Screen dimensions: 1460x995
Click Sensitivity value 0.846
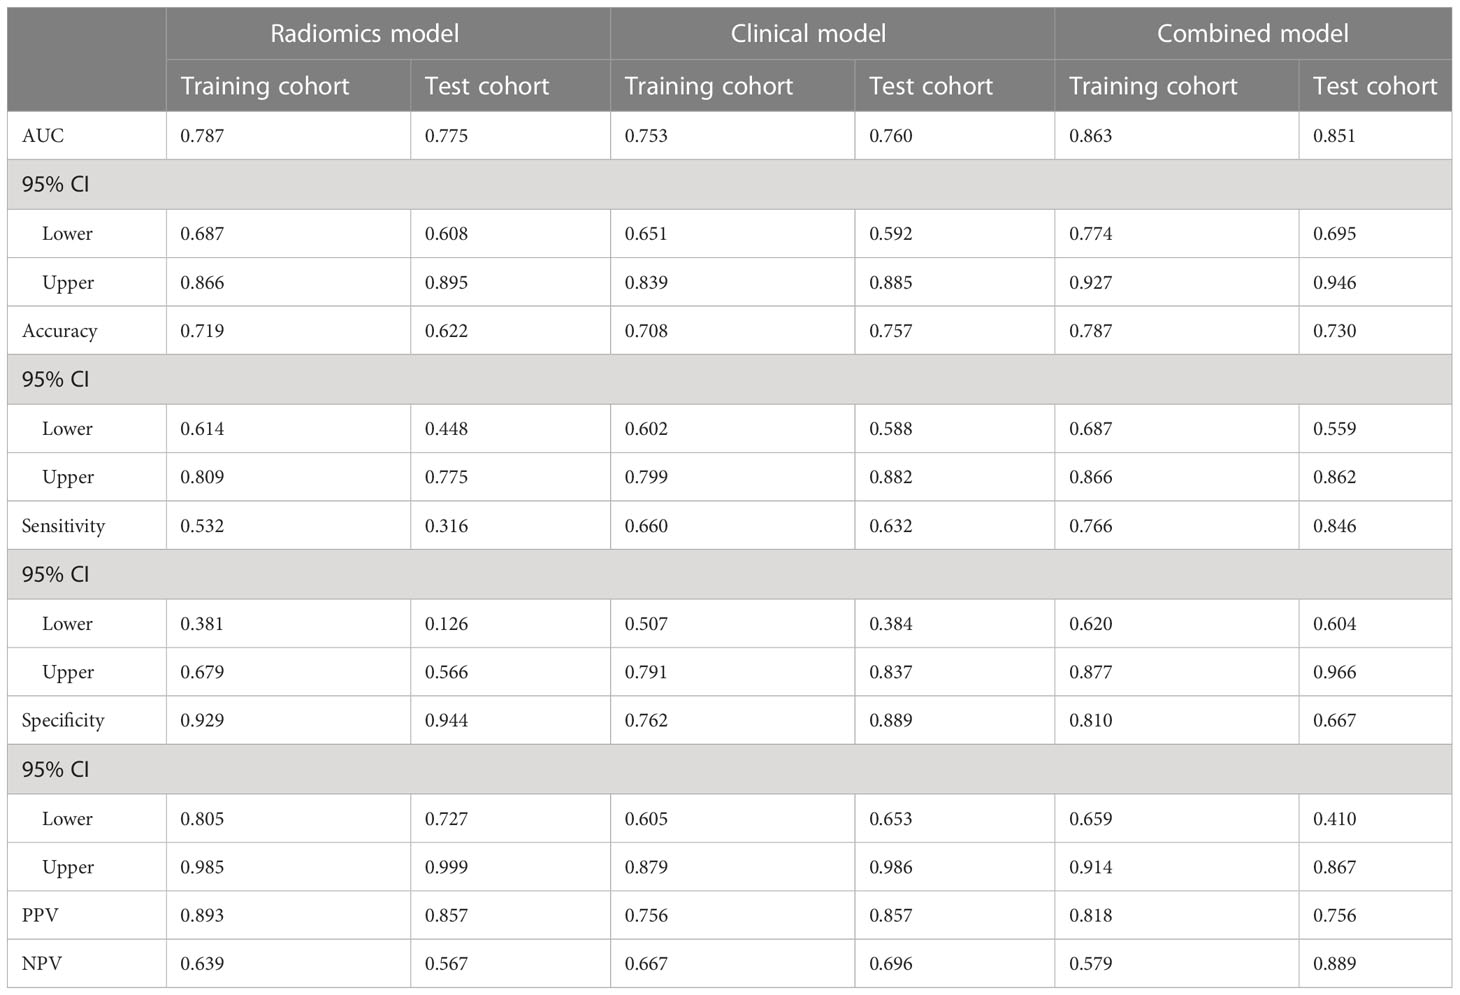[1335, 526]
